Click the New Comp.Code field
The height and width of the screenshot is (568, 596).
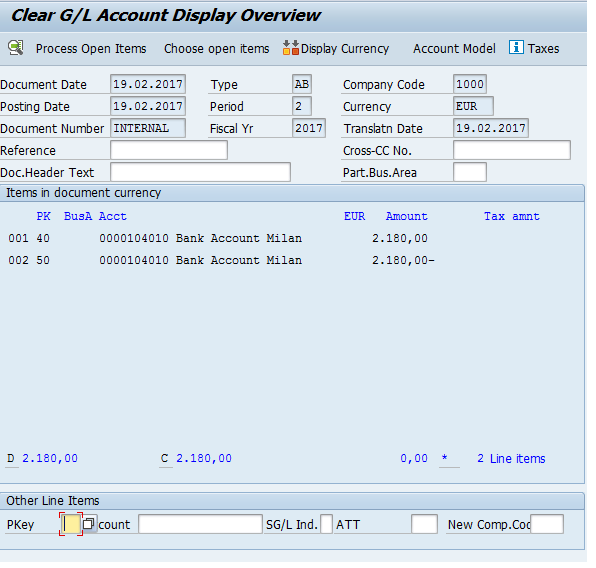coord(547,524)
